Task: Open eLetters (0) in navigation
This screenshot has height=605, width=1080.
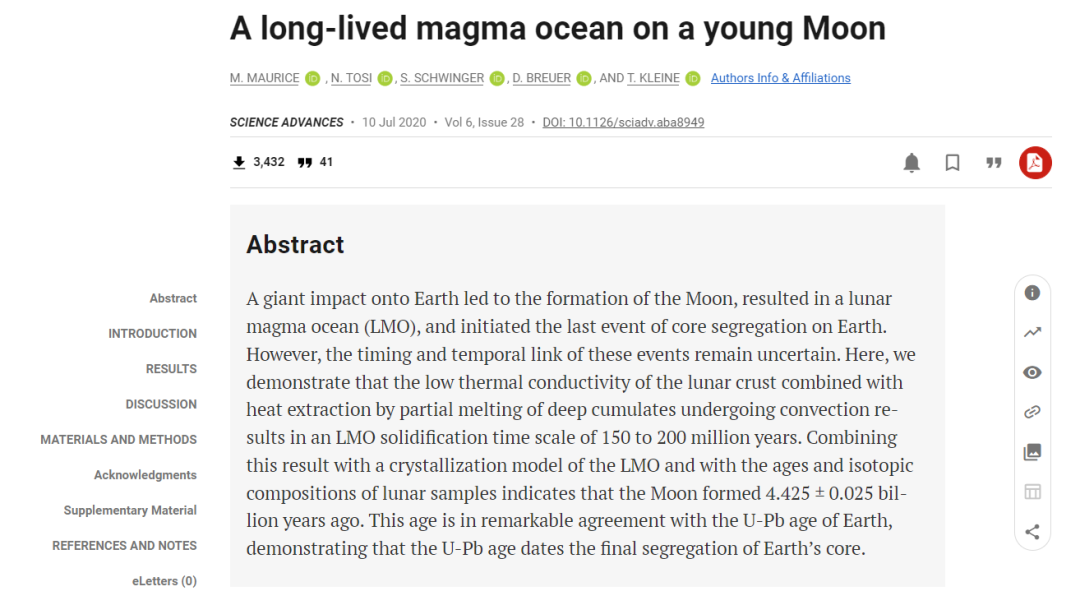Action: coord(164,581)
